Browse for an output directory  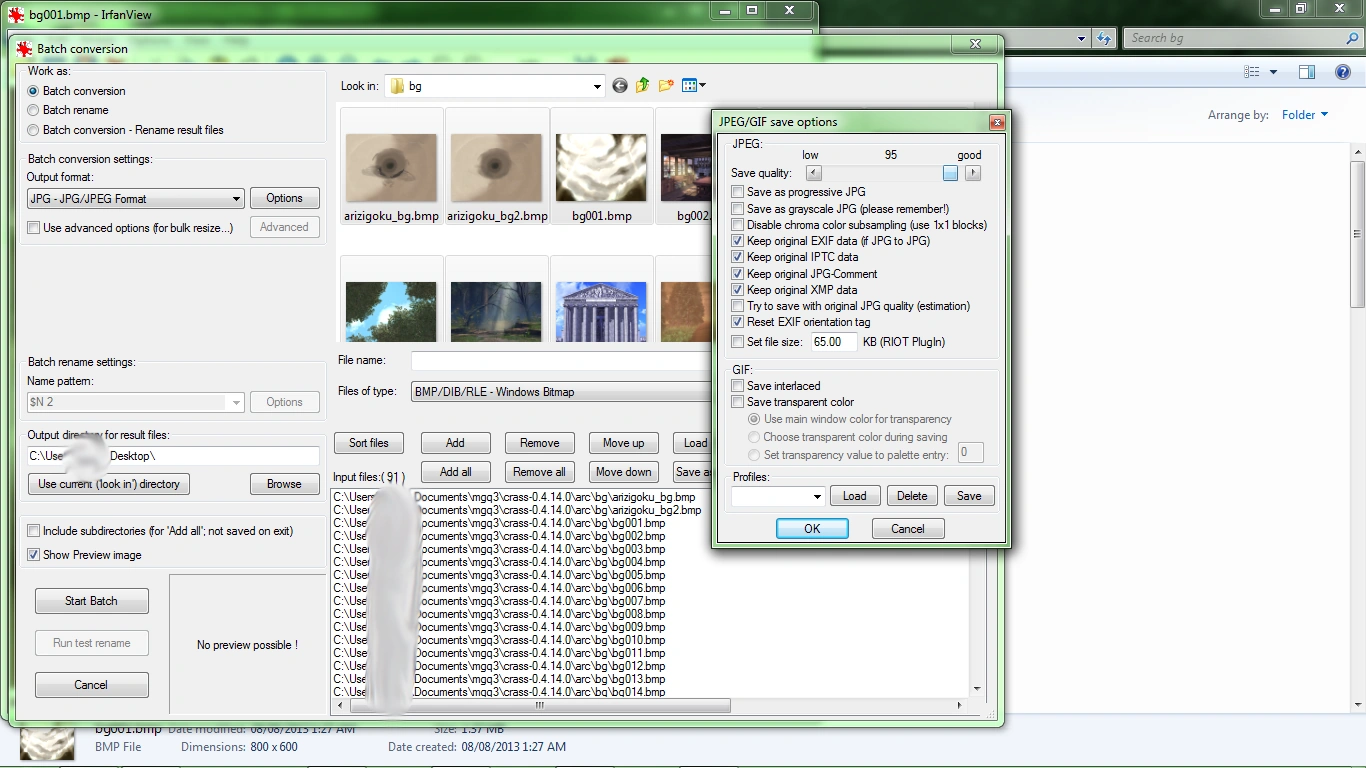click(284, 484)
